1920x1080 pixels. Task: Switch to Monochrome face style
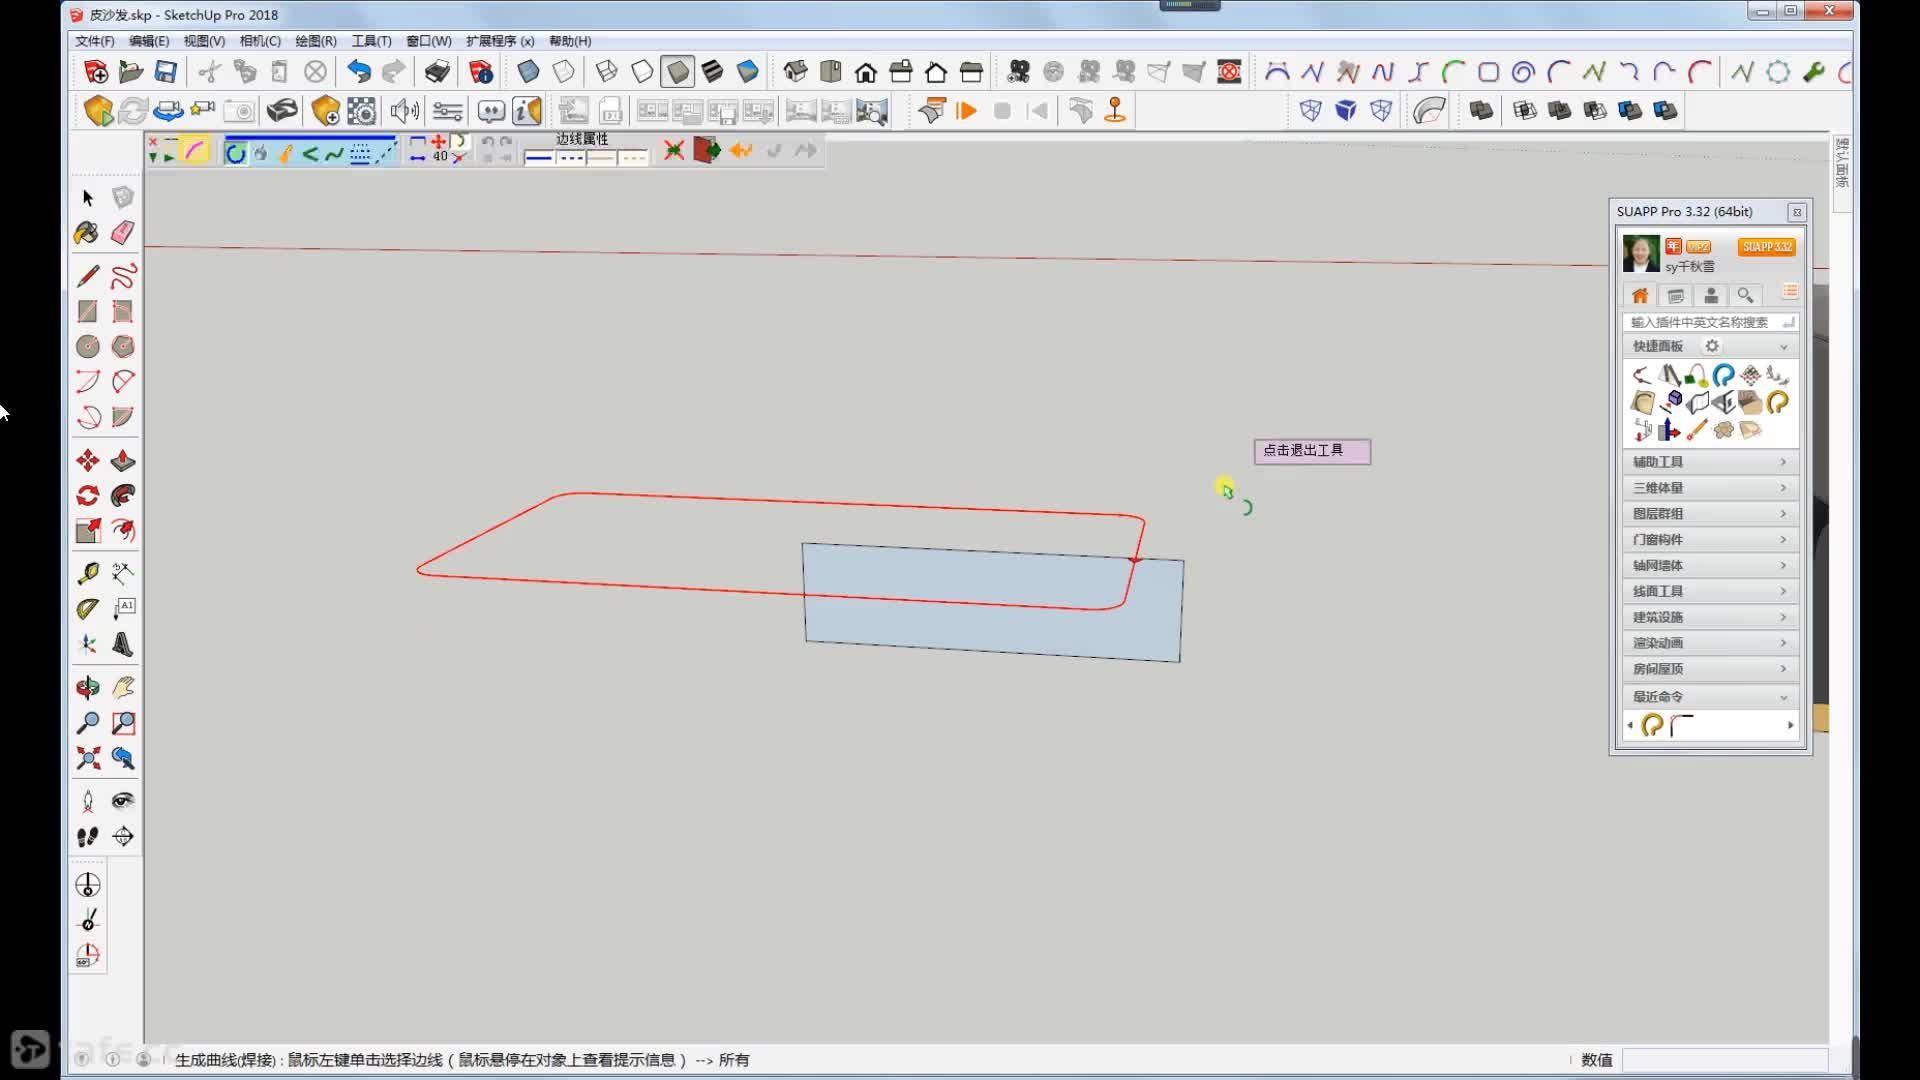[748, 72]
